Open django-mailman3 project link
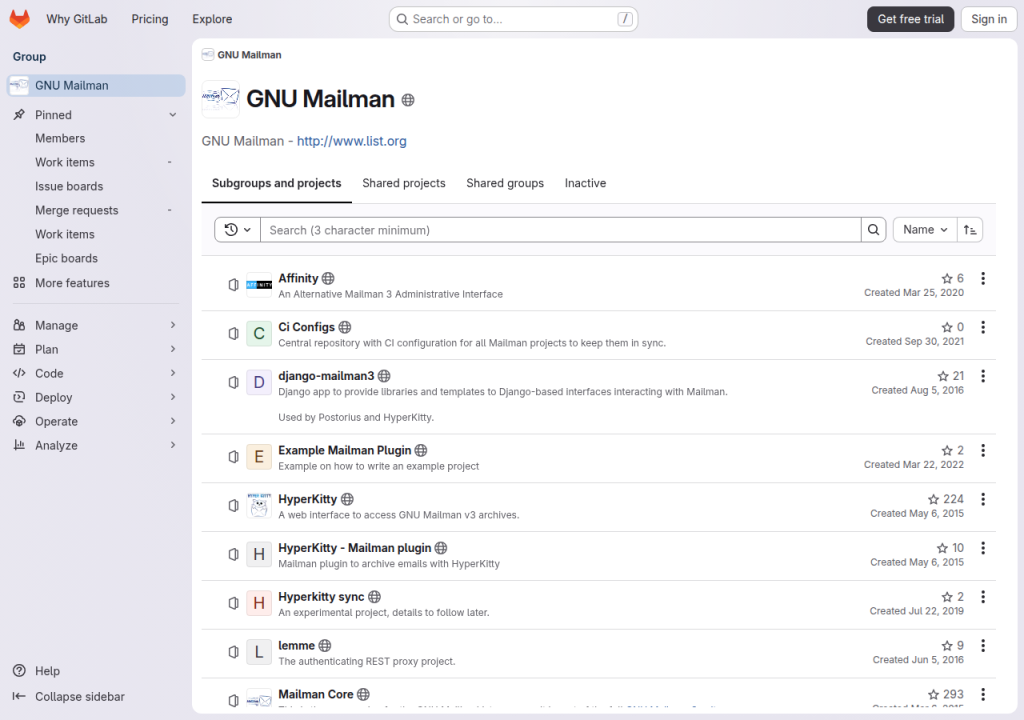Screen dimensions: 1024x720 pyautogui.click(x=326, y=376)
